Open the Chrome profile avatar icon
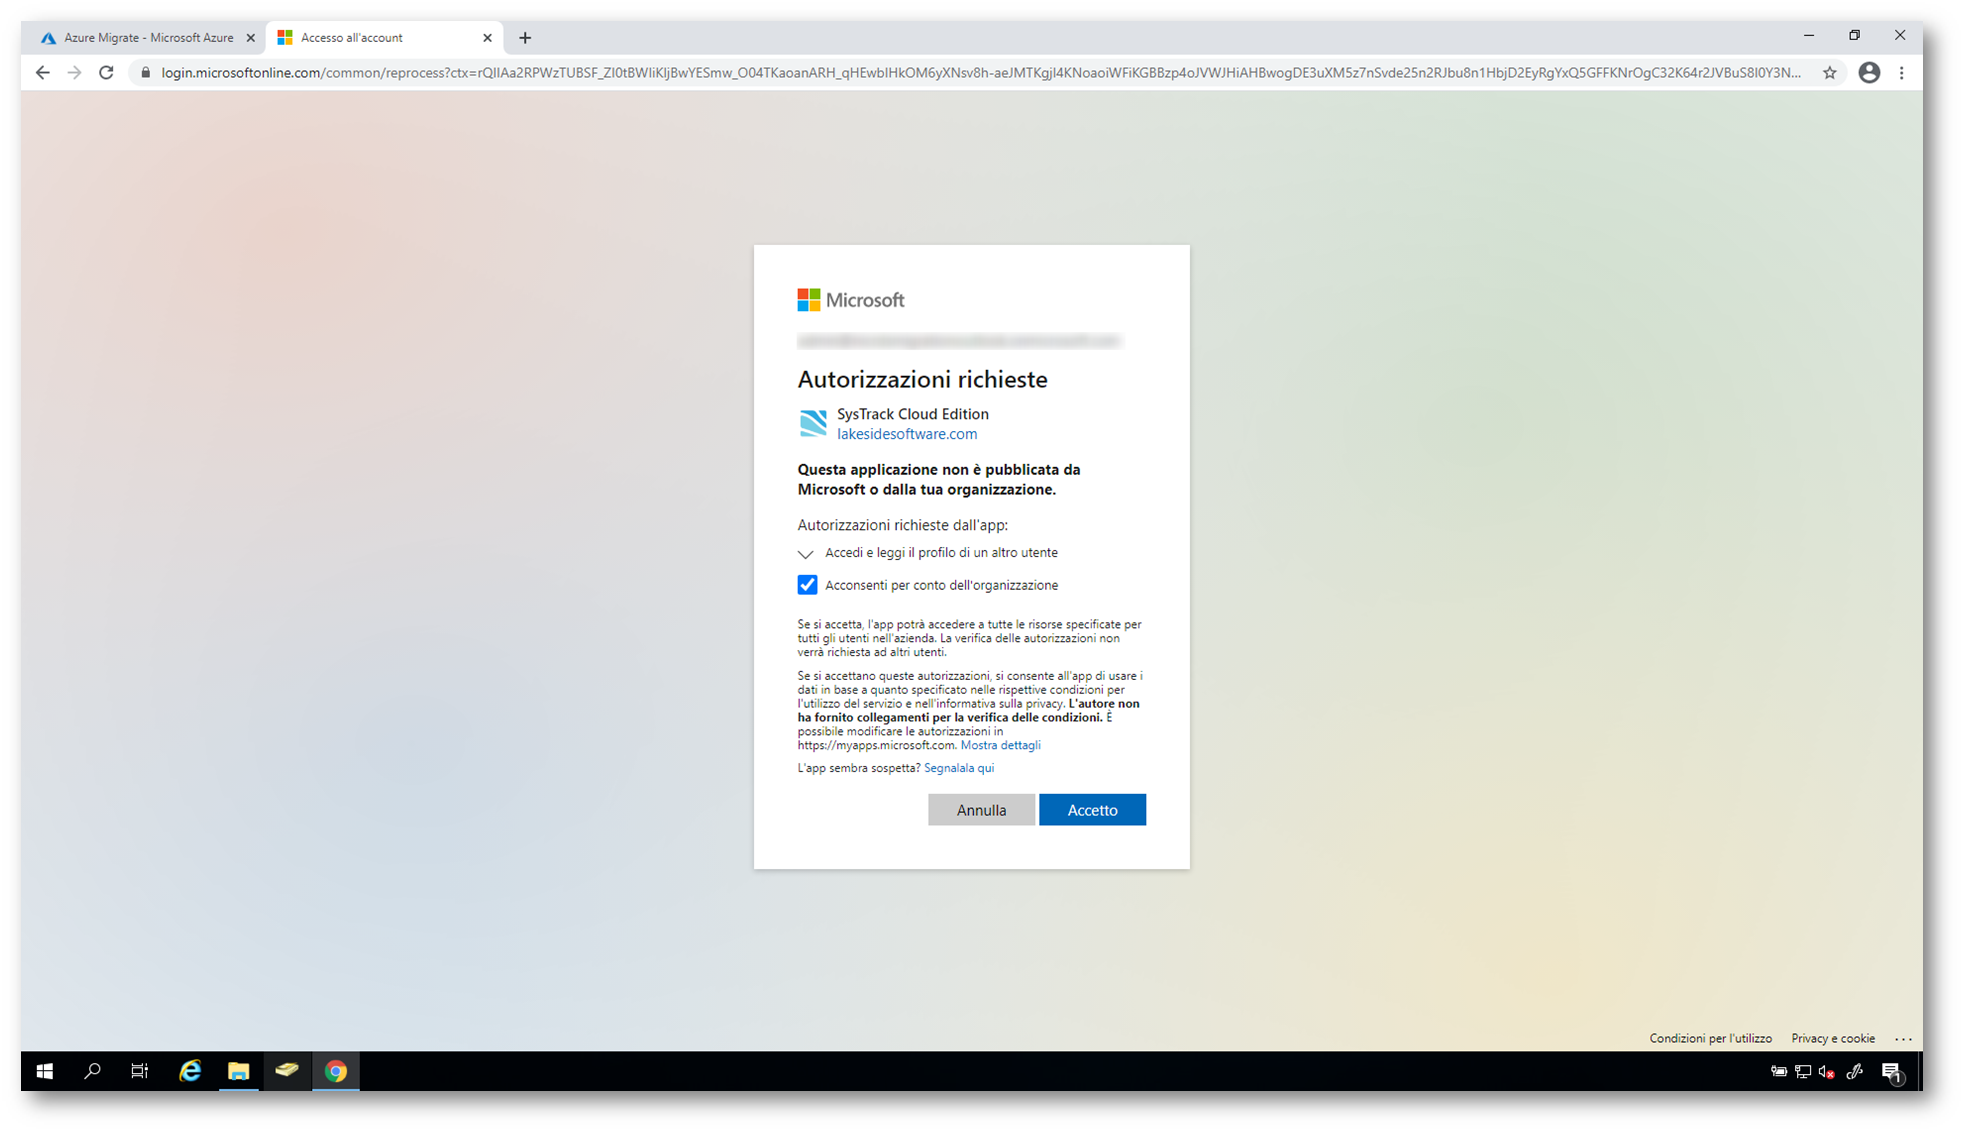The image size is (1965, 1133). (1868, 72)
